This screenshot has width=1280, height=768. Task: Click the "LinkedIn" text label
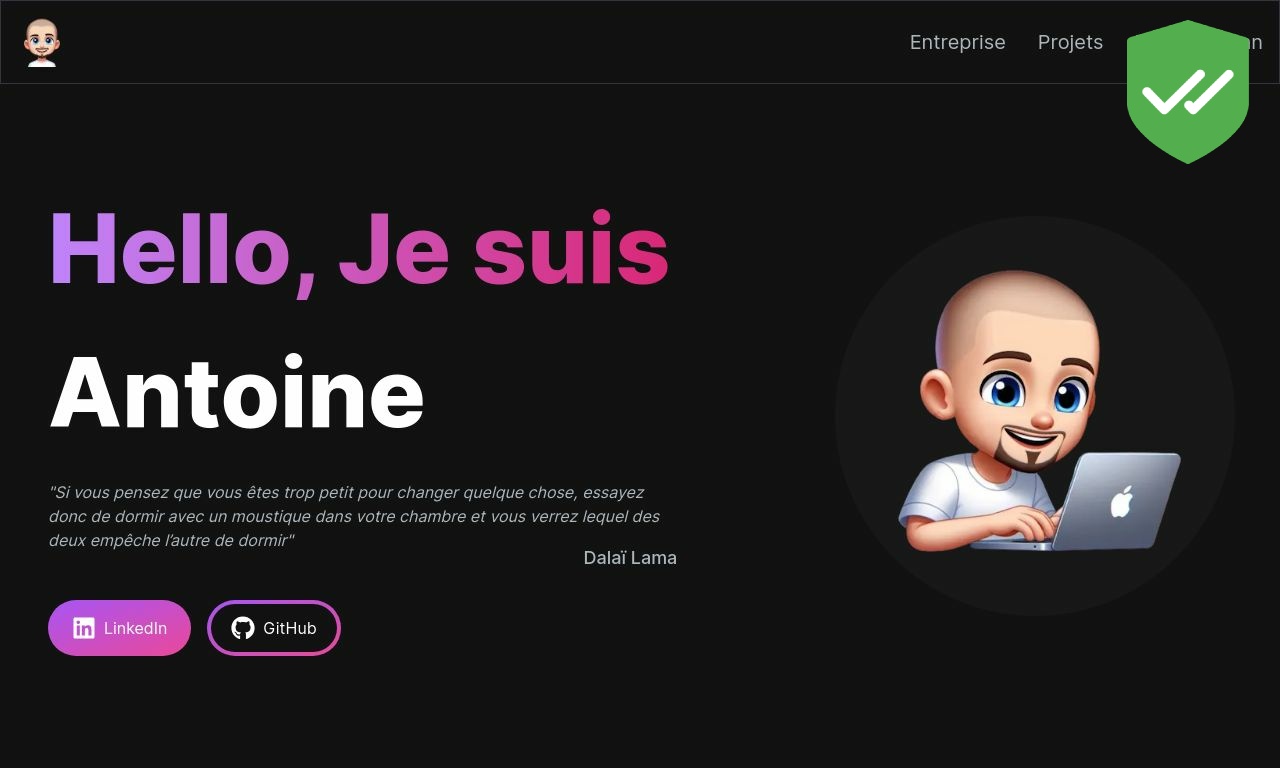pos(135,628)
